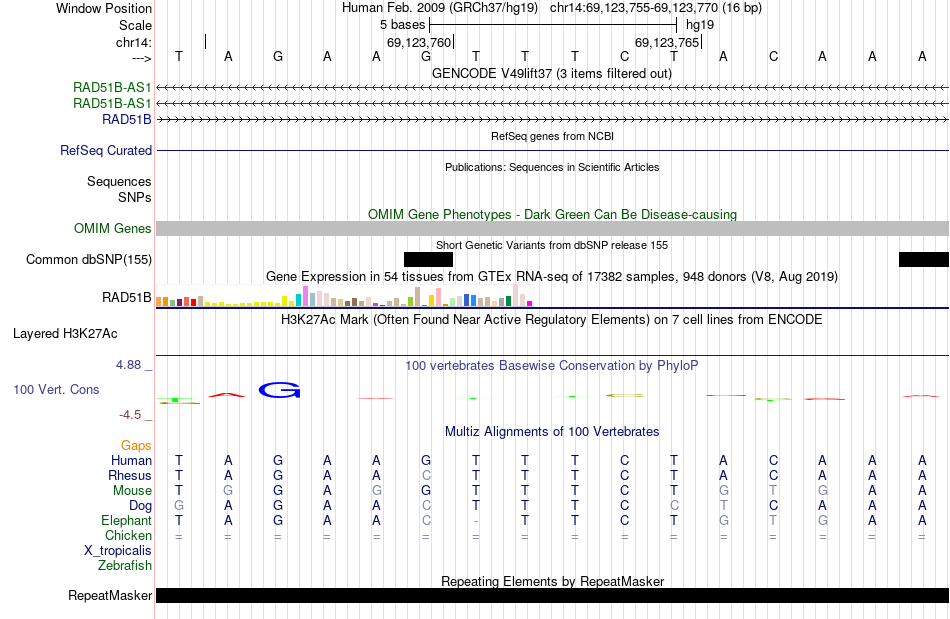This screenshot has height=619, width=950.
Task: Click the -4.5 PhyloP minimum value
Action: coord(130,415)
